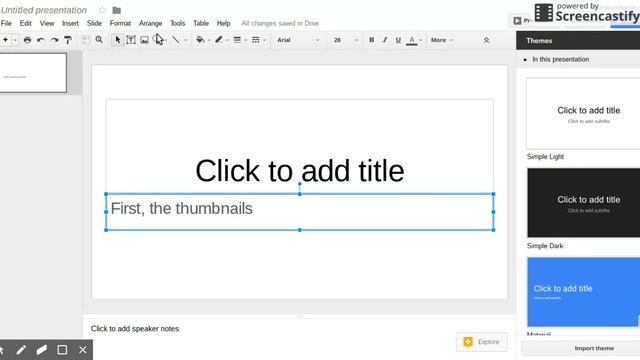Screen dimensions: 640x360
Task: Select the Line tool
Action: point(176,40)
